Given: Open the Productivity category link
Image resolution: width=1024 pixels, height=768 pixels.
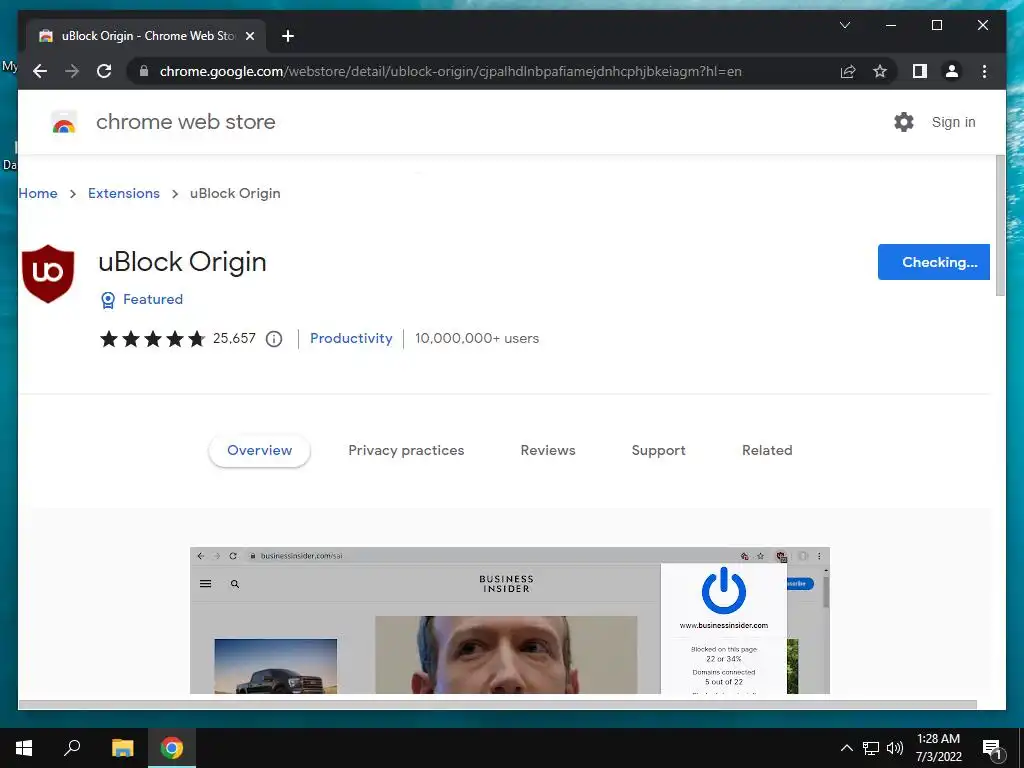Looking at the screenshot, I should click(x=351, y=338).
